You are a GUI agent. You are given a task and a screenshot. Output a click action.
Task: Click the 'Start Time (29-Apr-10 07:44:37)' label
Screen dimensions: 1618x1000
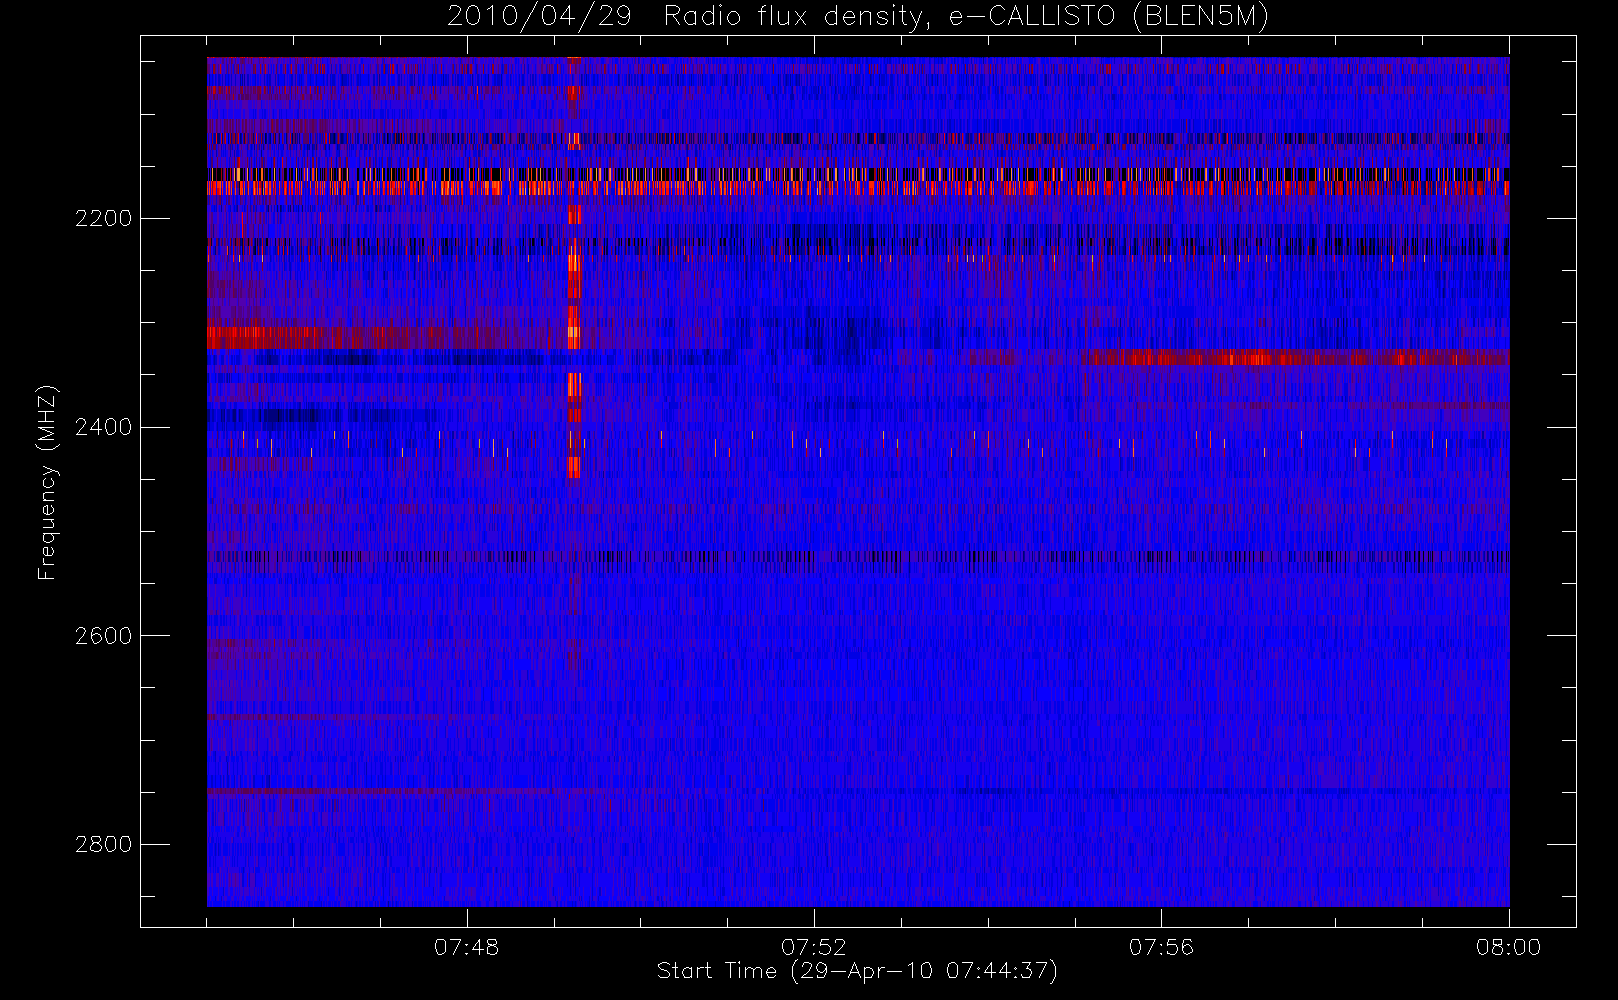pos(857,971)
